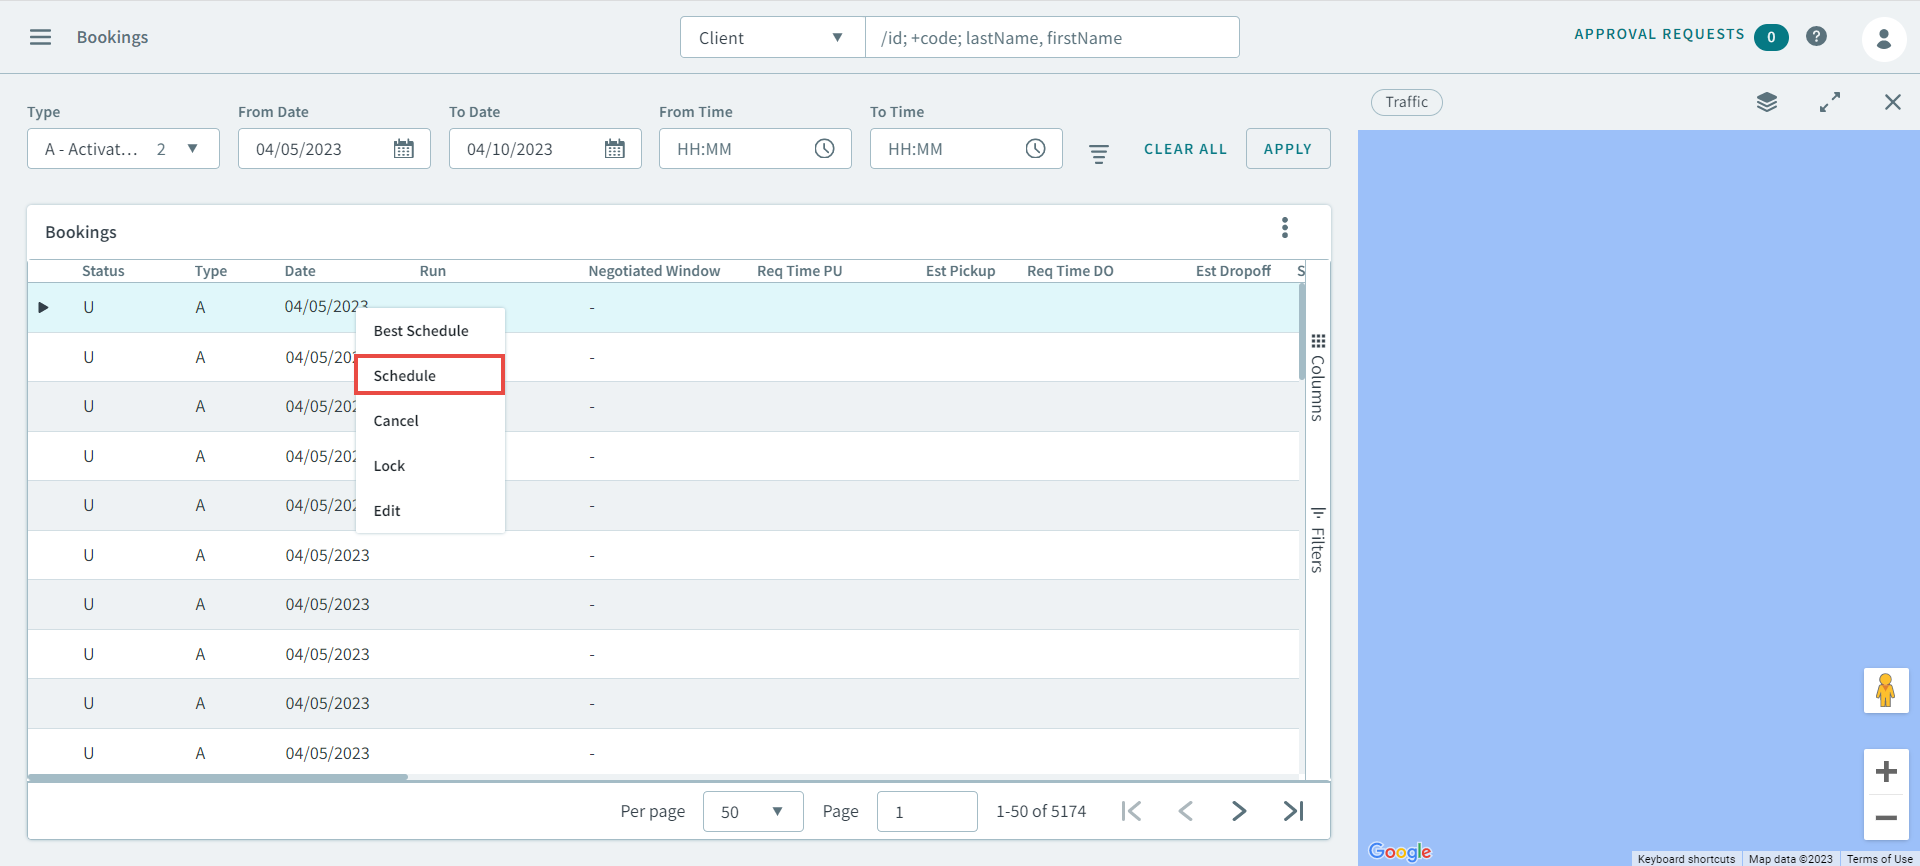Go to the previous page
The height and width of the screenshot is (866, 1920).
point(1186,811)
